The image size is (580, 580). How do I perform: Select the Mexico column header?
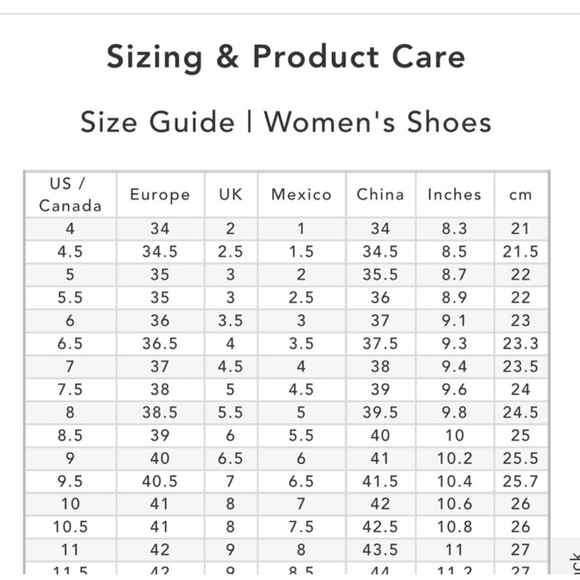click(301, 195)
